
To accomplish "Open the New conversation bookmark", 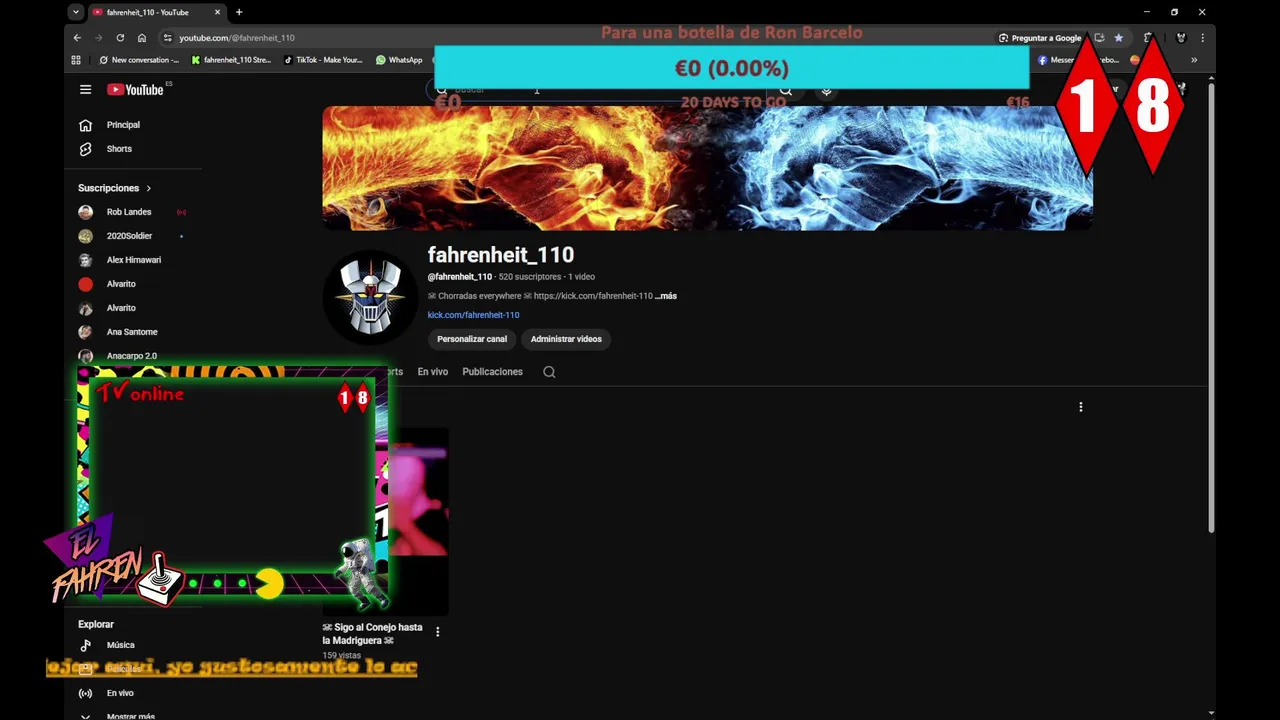I will coord(139,60).
